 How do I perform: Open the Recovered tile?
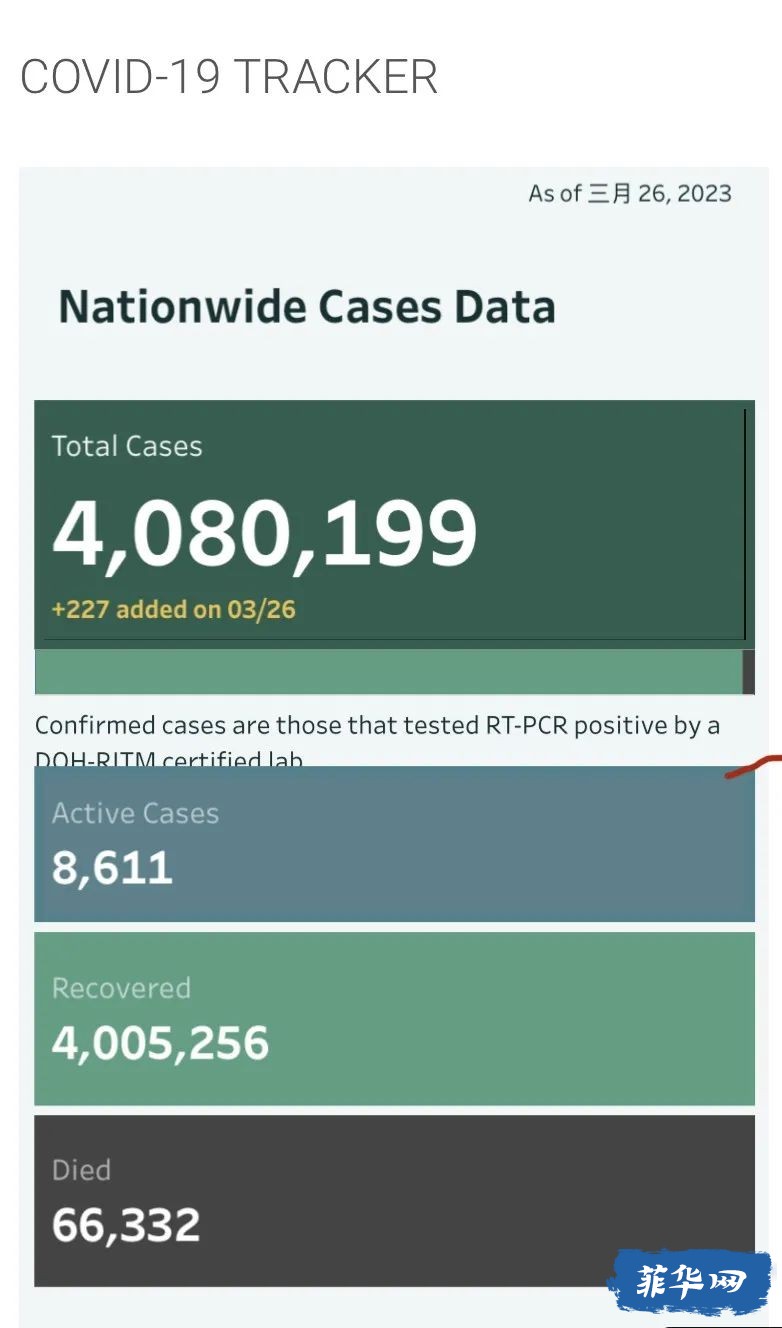pyautogui.click(x=395, y=1019)
